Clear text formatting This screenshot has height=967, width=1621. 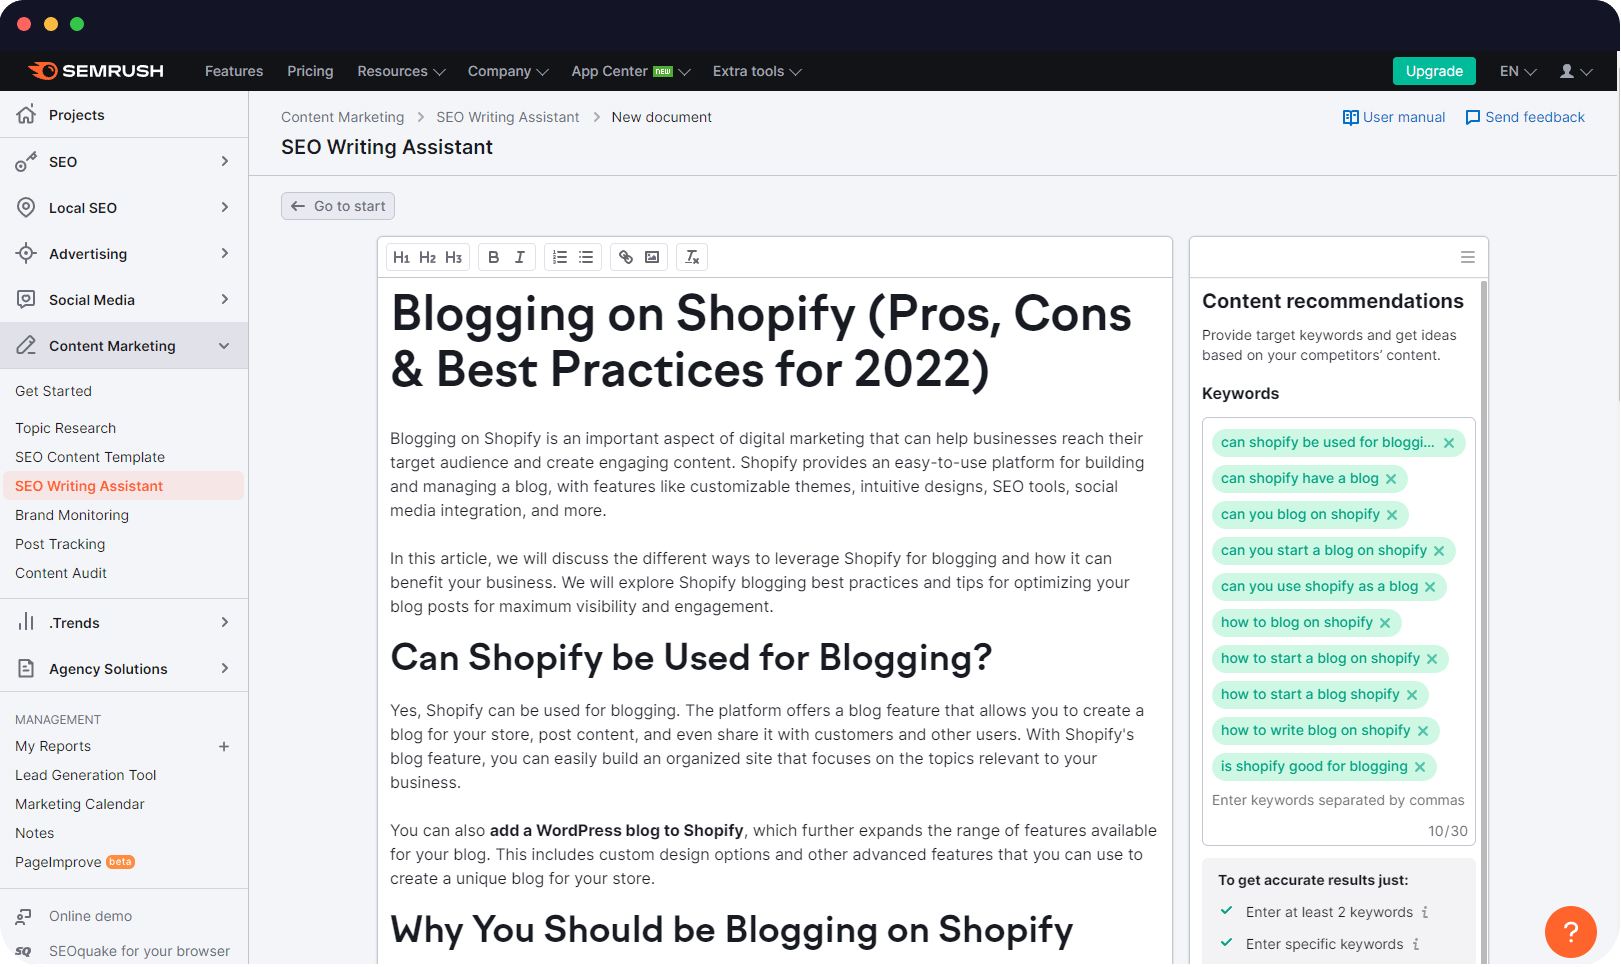click(692, 257)
